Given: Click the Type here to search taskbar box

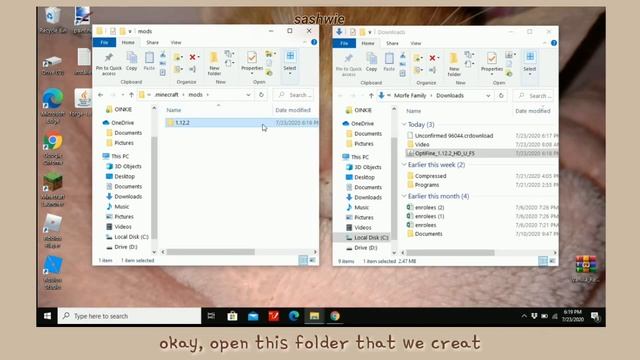Looking at the screenshot, I should coord(130,316).
